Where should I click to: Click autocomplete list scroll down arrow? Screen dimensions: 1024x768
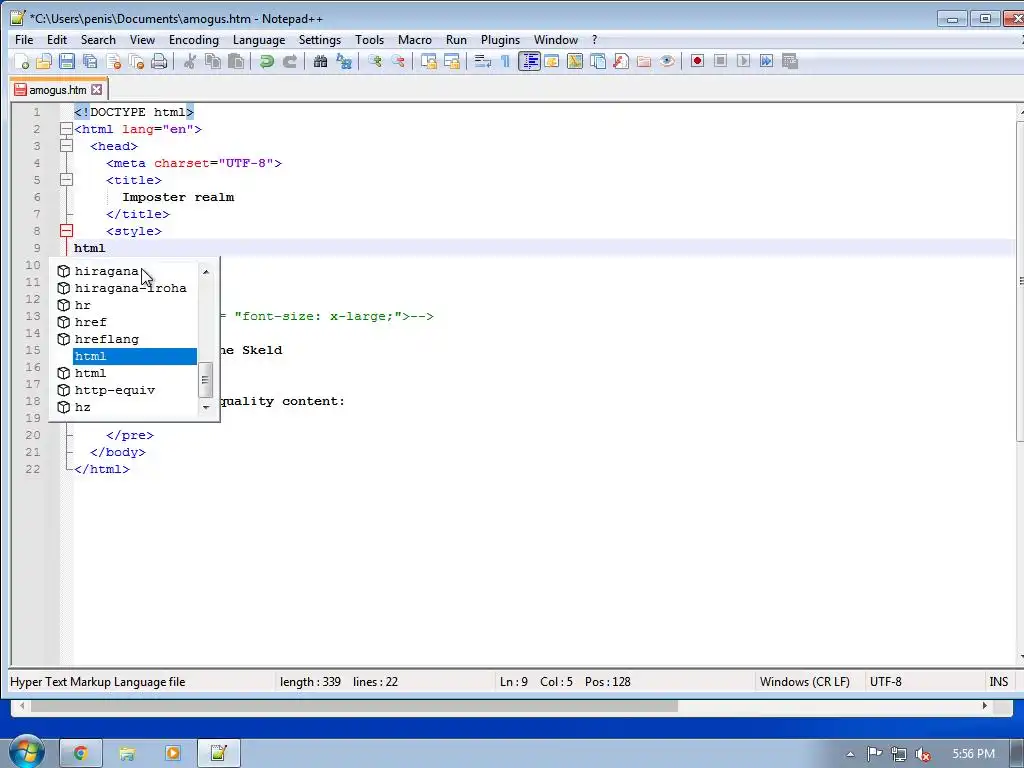tap(206, 408)
